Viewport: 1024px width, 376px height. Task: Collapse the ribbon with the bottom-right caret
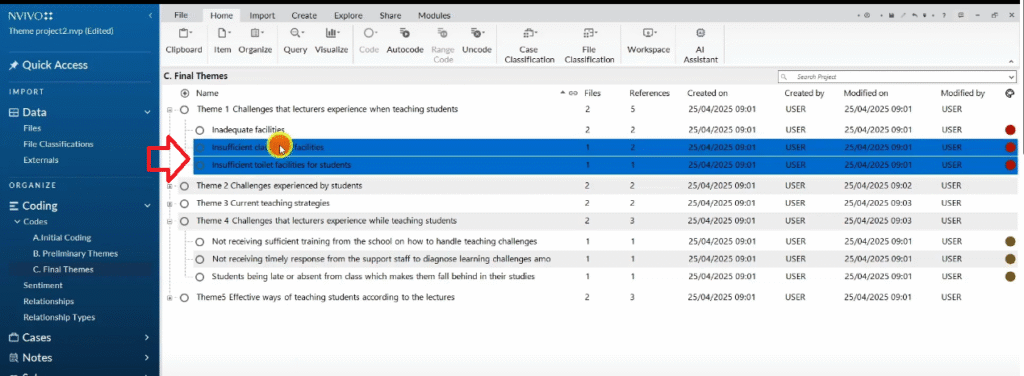coord(1011,61)
